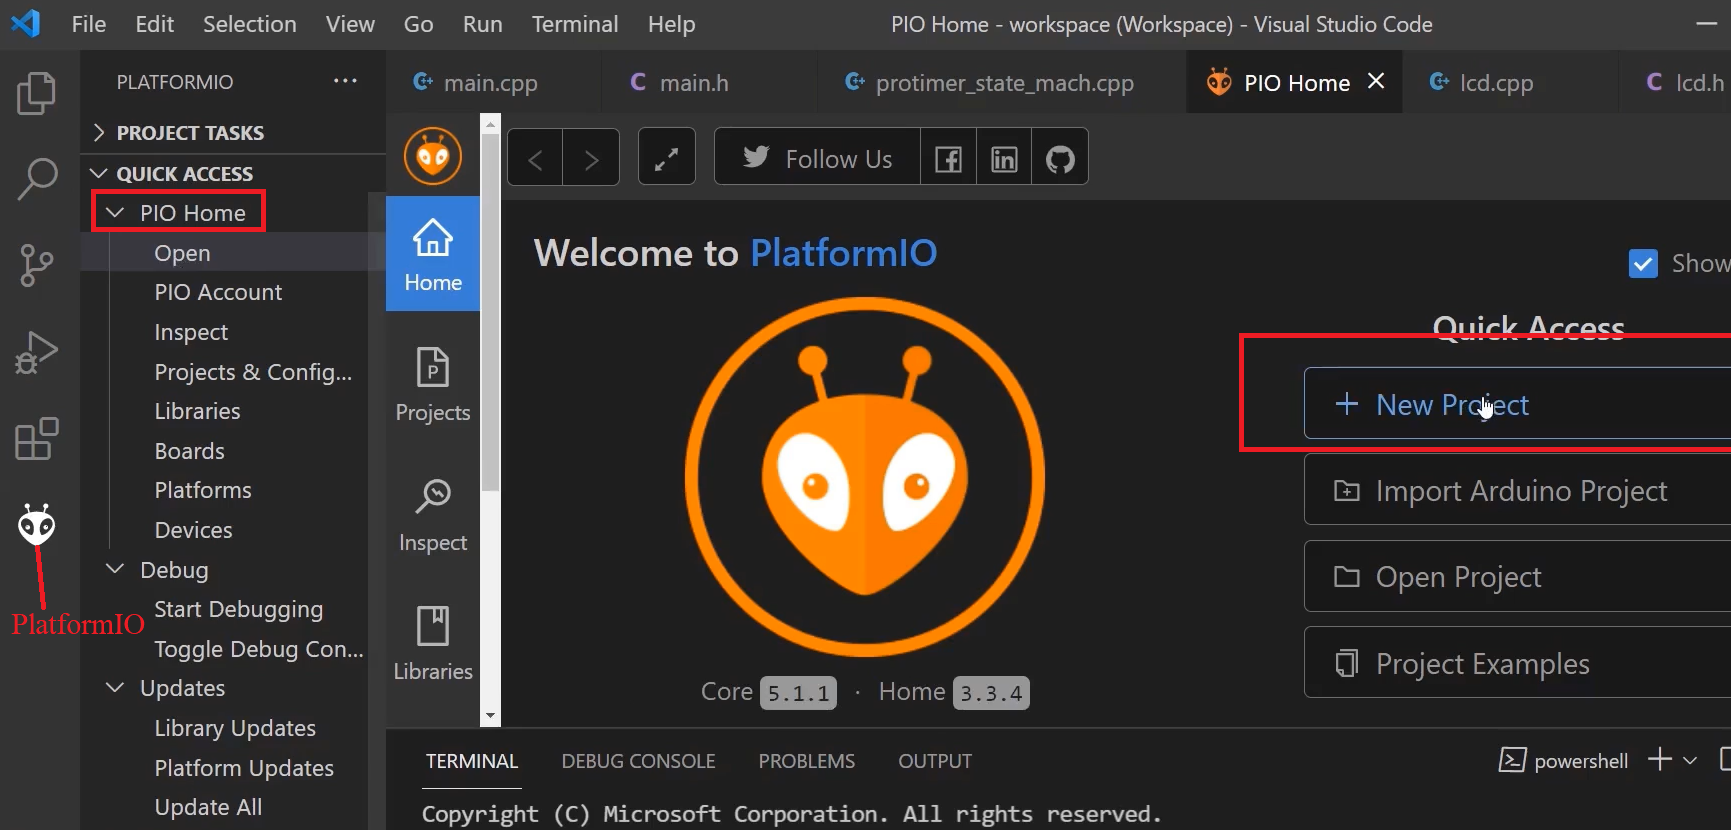1731x830 pixels.
Task: Open the Terminal menu
Action: click(575, 24)
